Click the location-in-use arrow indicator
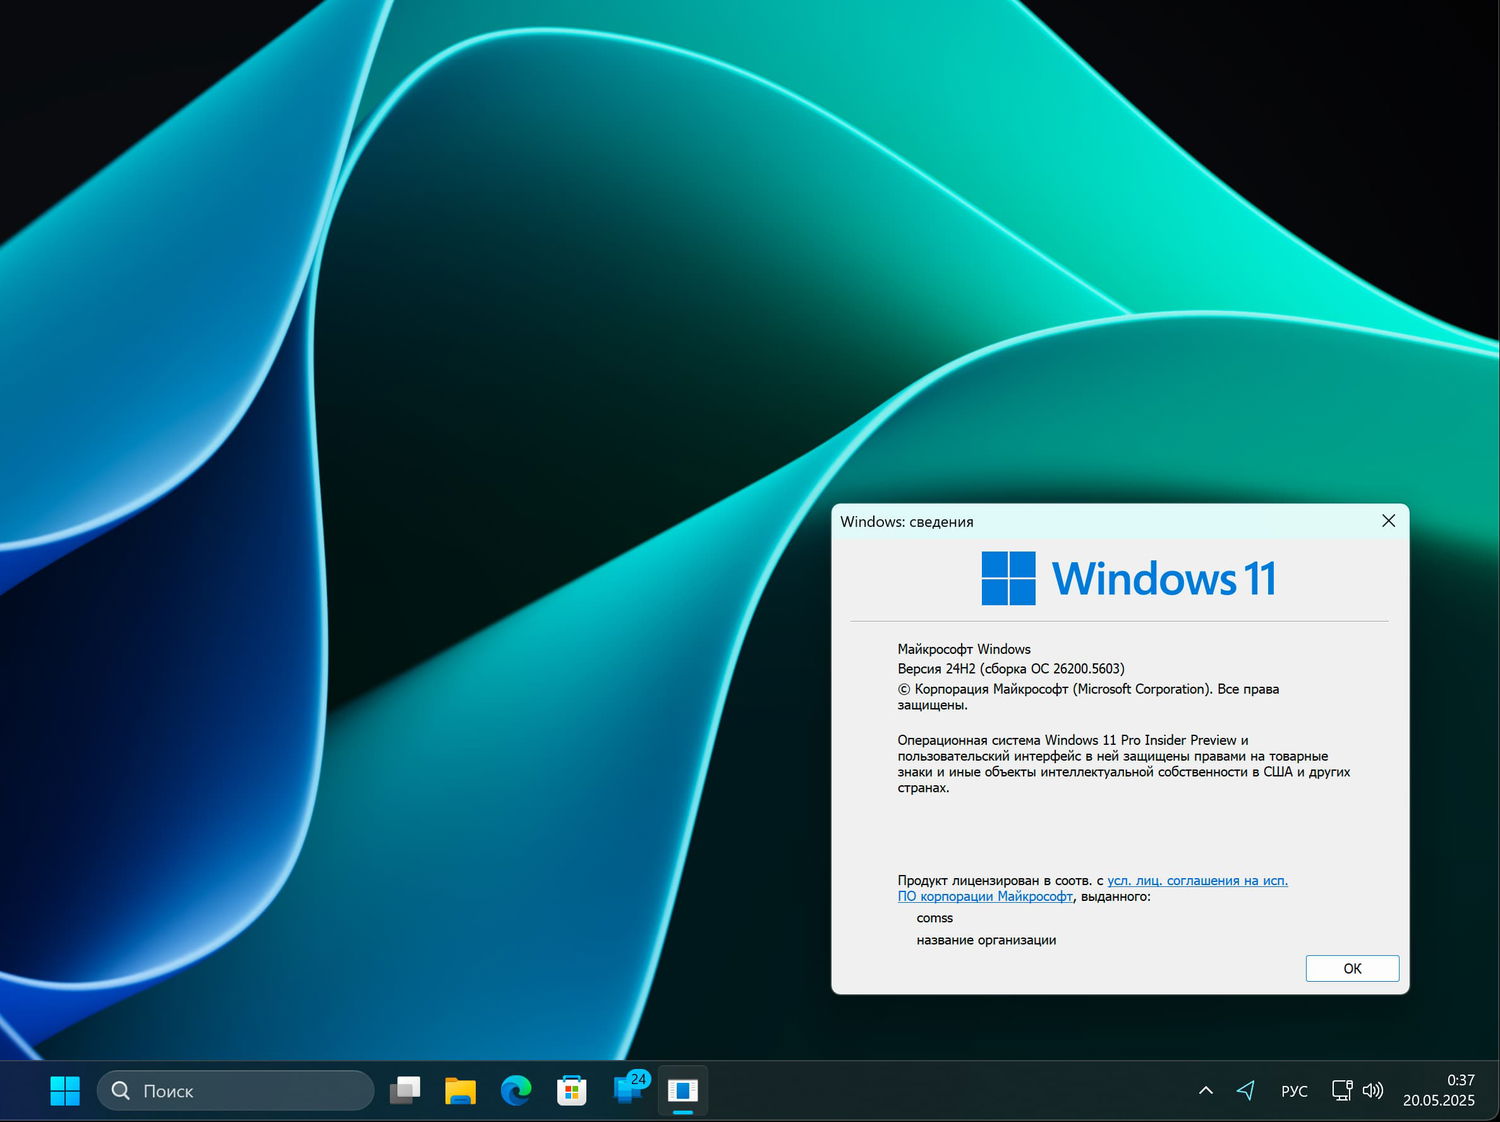1500x1122 pixels. [1246, 1090]
